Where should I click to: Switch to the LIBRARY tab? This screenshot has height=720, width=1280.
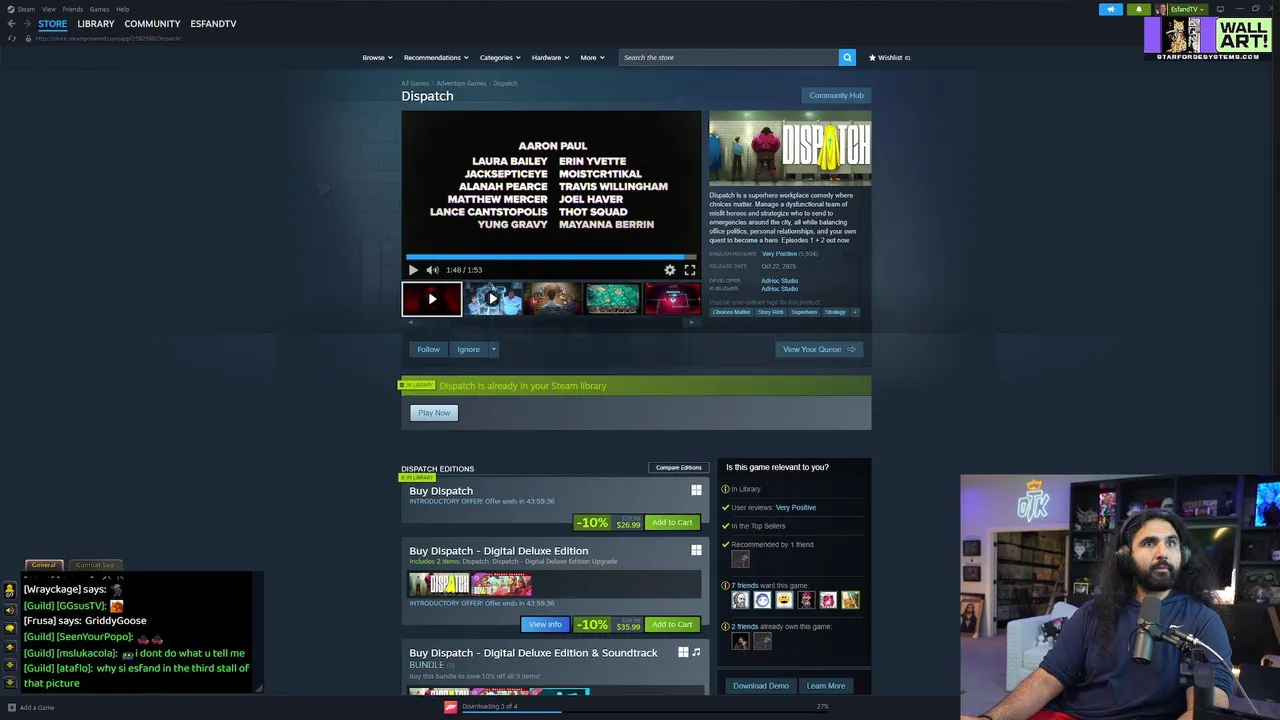pos(96,23)
